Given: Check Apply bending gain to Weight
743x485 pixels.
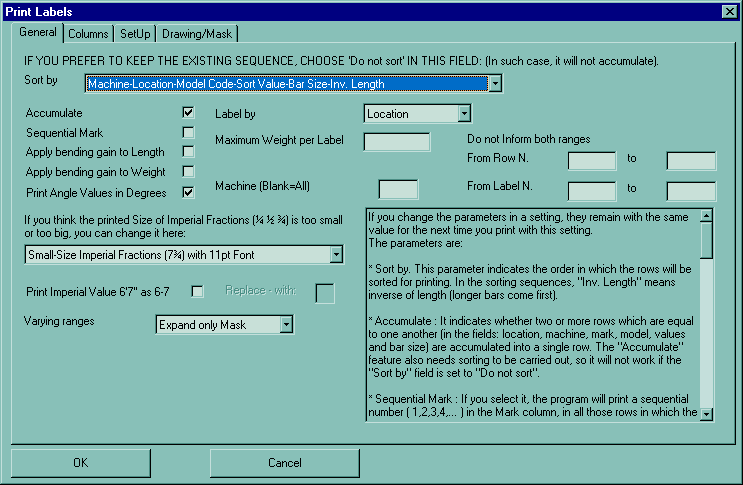Looking at the screenshot, I should click(x=188, y=172).
